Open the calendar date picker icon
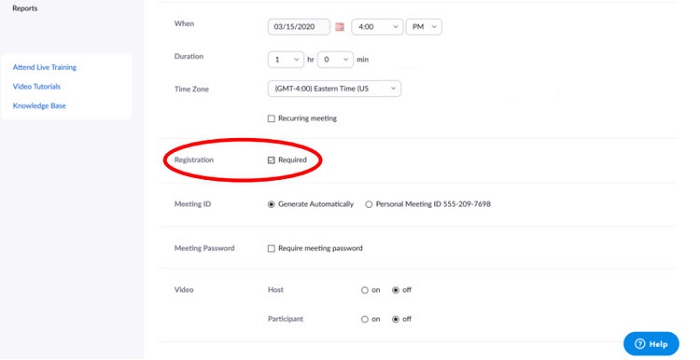Image resolution: width=700 pixels, height=360 pixels. (x=340, y=27)
